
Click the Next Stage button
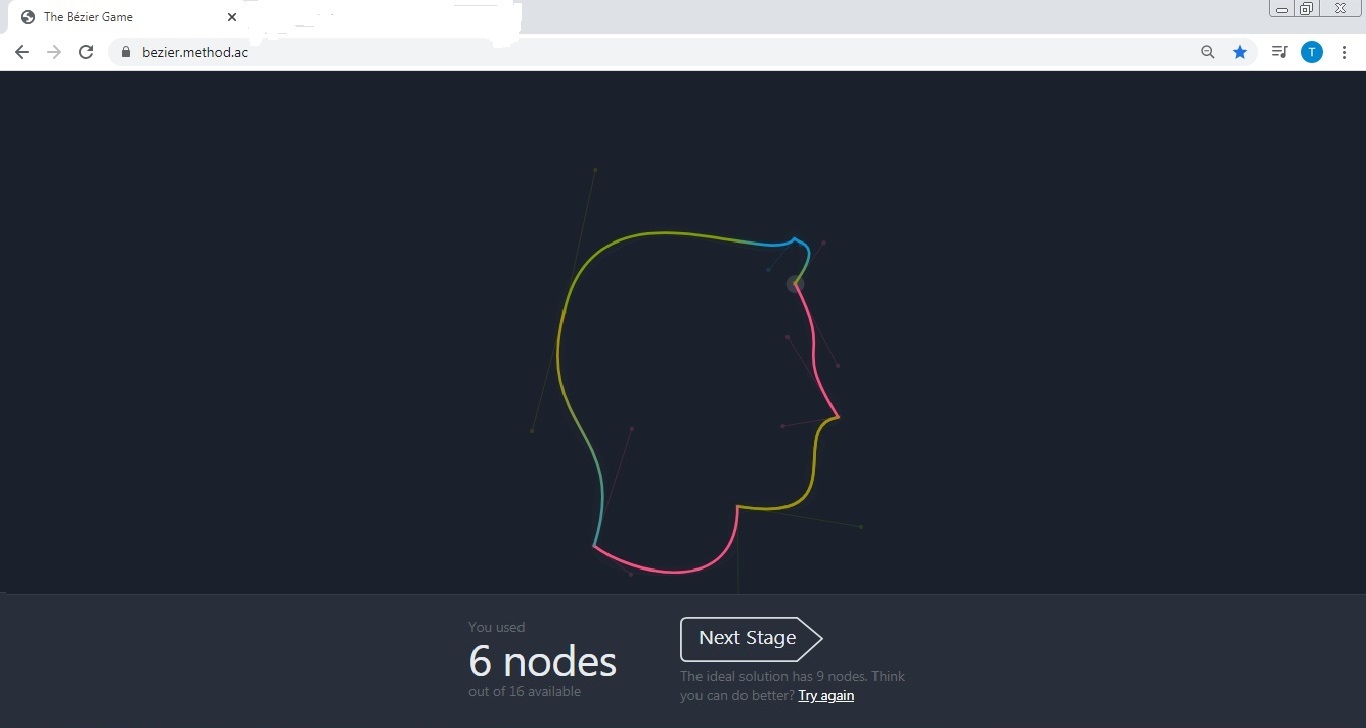750,639
